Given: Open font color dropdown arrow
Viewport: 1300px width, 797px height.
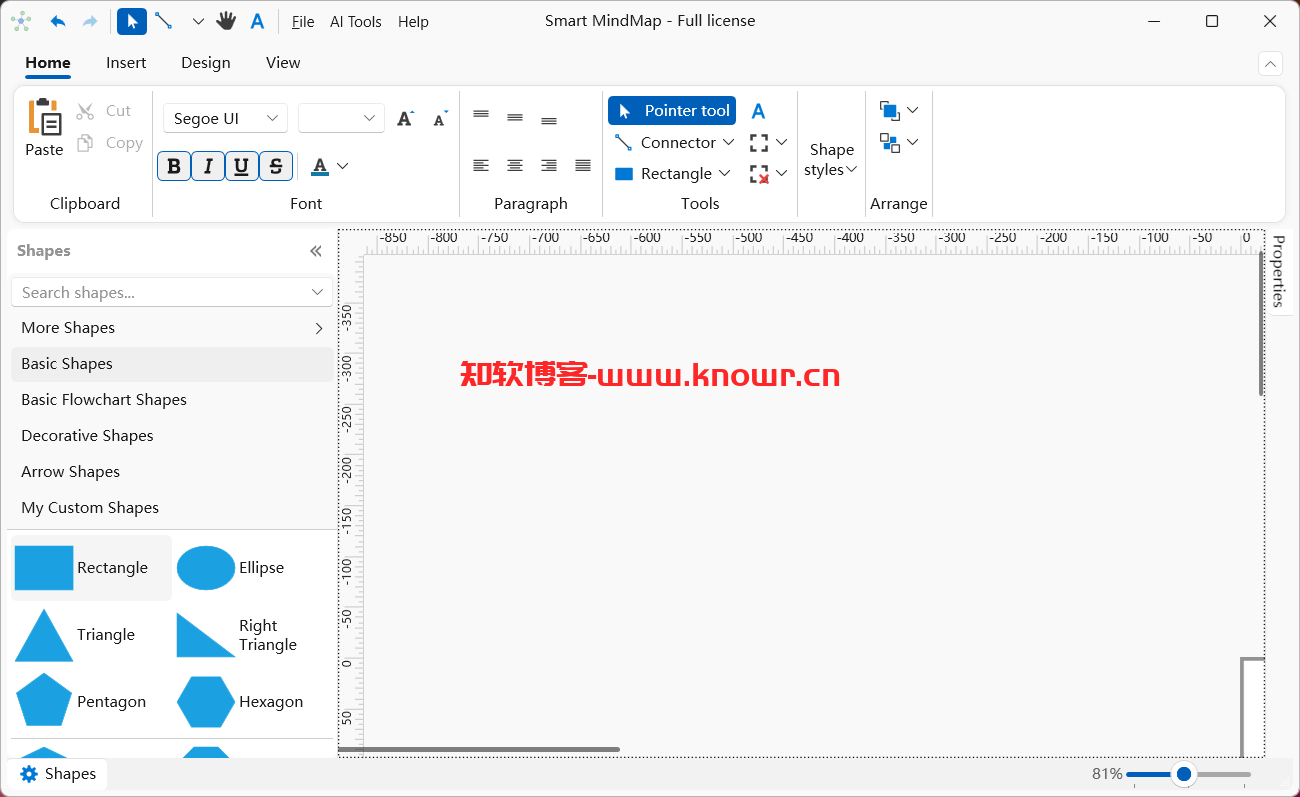Looking at the screenshot, I should click(x=342, y=166).
